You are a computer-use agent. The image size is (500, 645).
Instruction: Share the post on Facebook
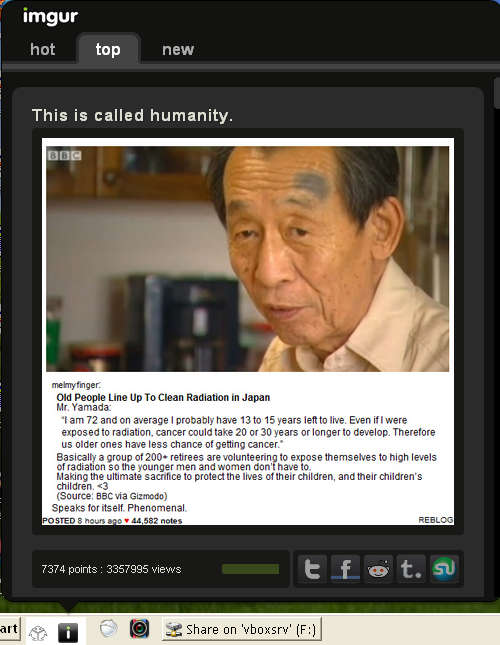[x=345, y=569]
